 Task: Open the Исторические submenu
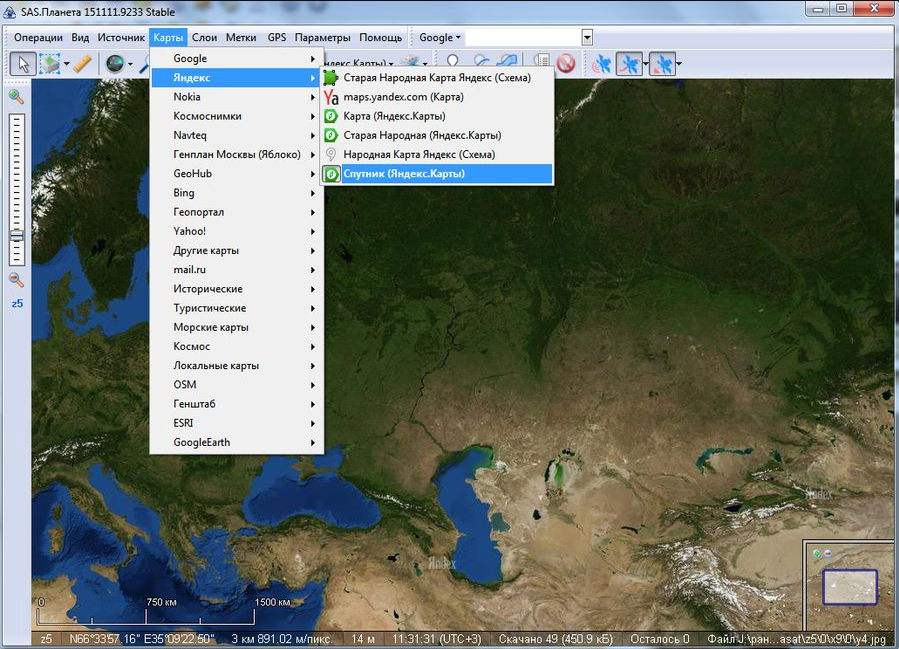click(237, 289)
